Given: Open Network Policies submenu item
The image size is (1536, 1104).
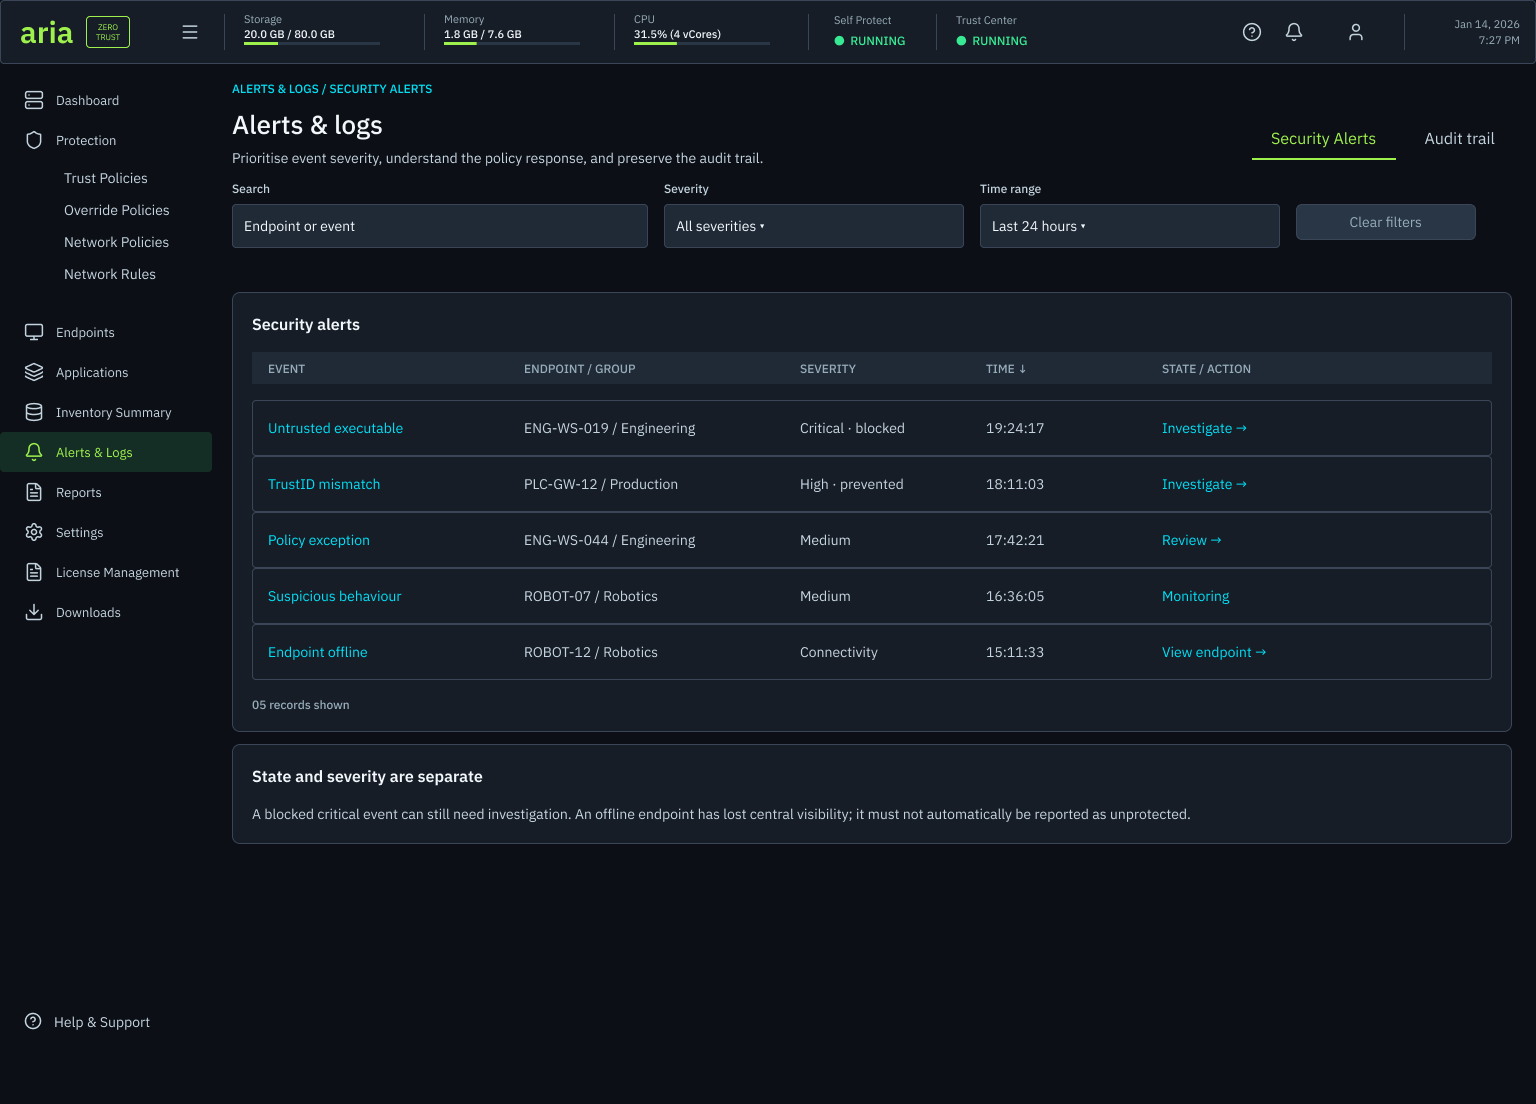Looking at the screenshot, I should 116,242.
